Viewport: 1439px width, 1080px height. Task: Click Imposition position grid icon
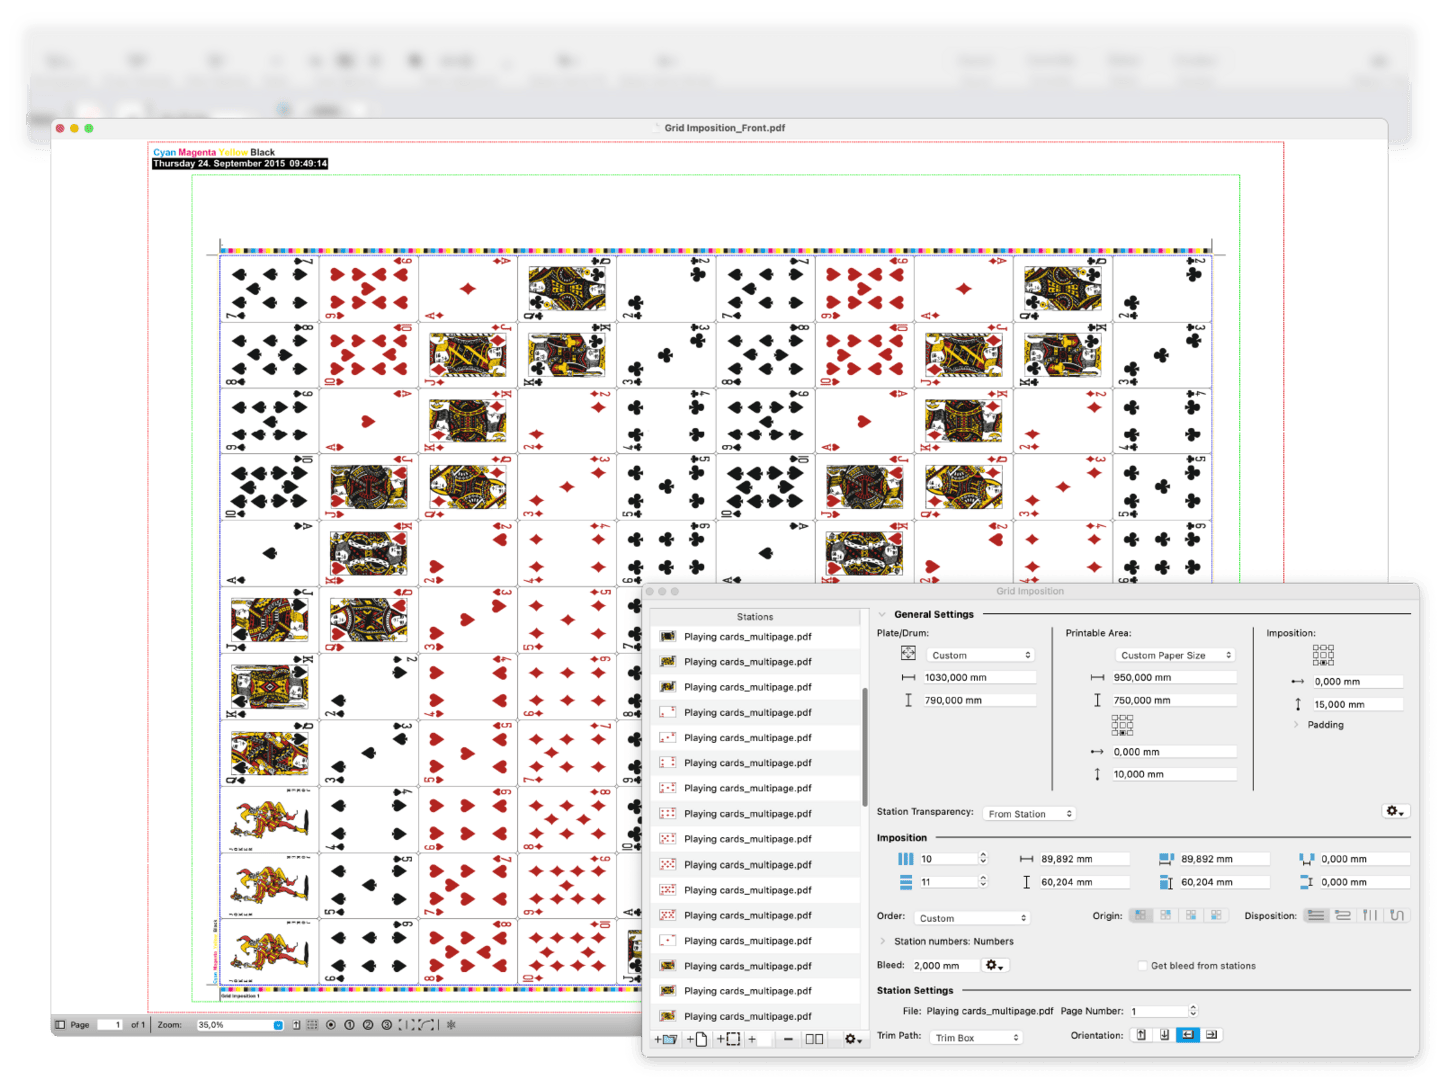[x=1323, y=655]
